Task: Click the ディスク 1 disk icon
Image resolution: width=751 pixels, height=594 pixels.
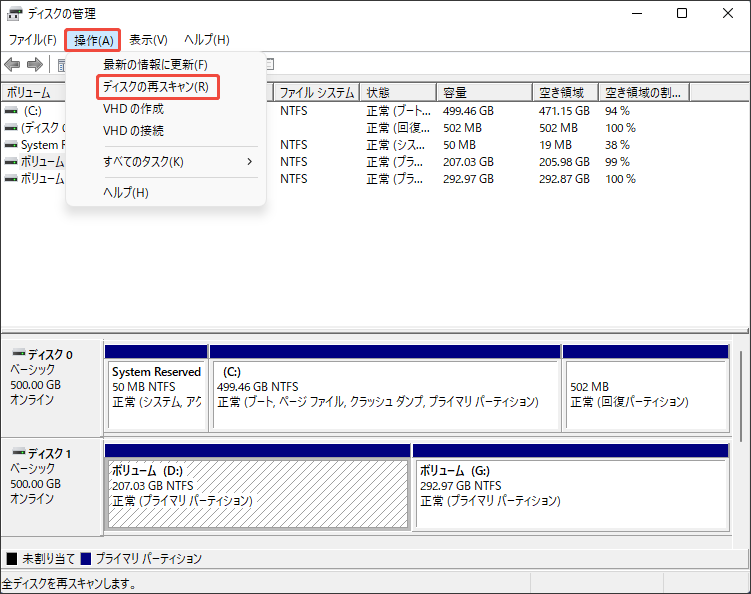Action: click(19, 452)
